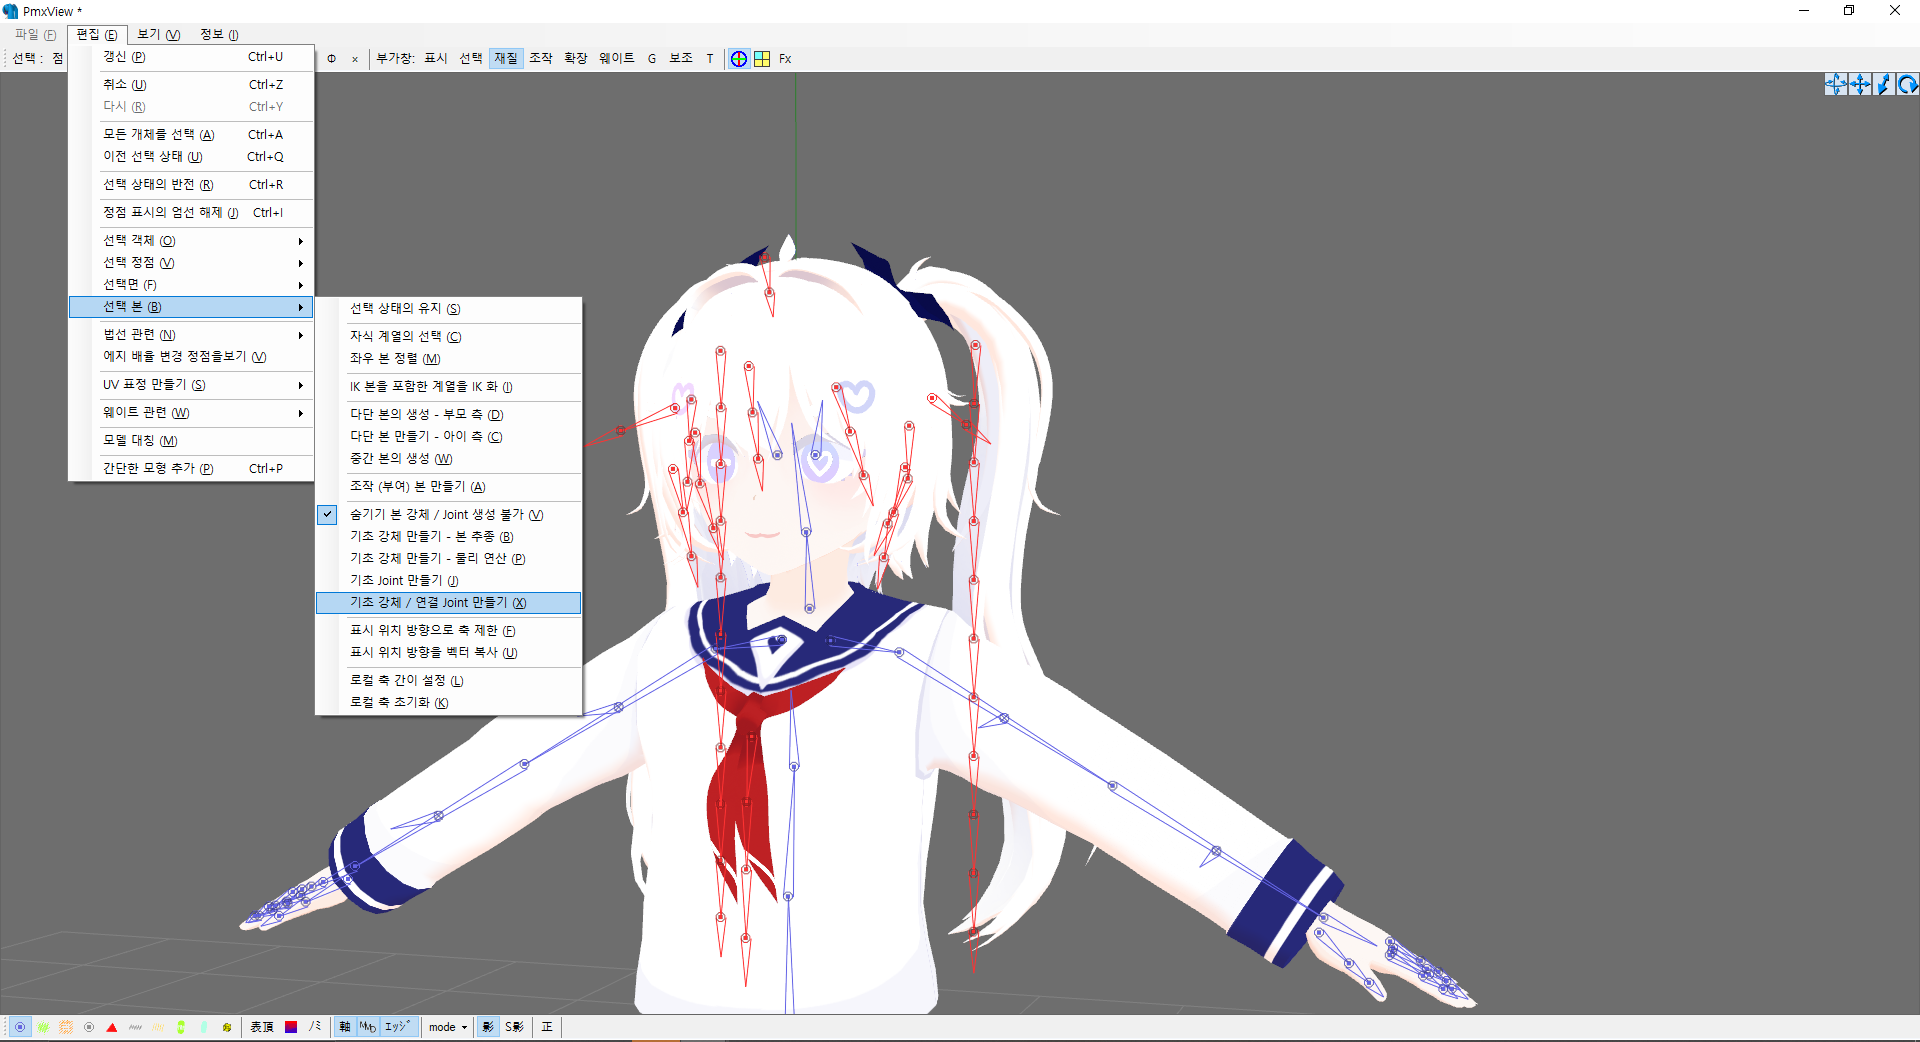Viewport: 1920px width, 1042px height.
Task: Toggle the pale yellow lines display icon
Action: coord(158,1027)
